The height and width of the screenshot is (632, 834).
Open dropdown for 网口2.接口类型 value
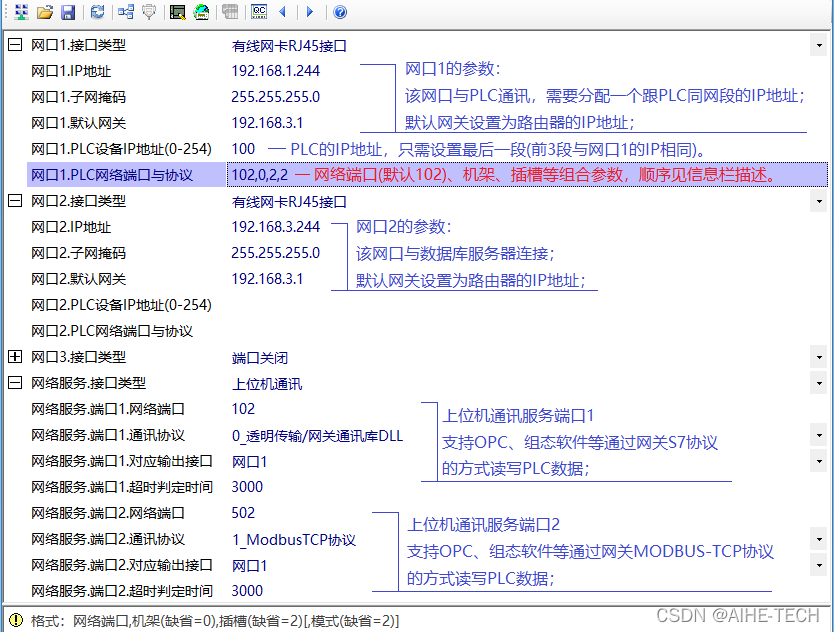click(819, 202)
